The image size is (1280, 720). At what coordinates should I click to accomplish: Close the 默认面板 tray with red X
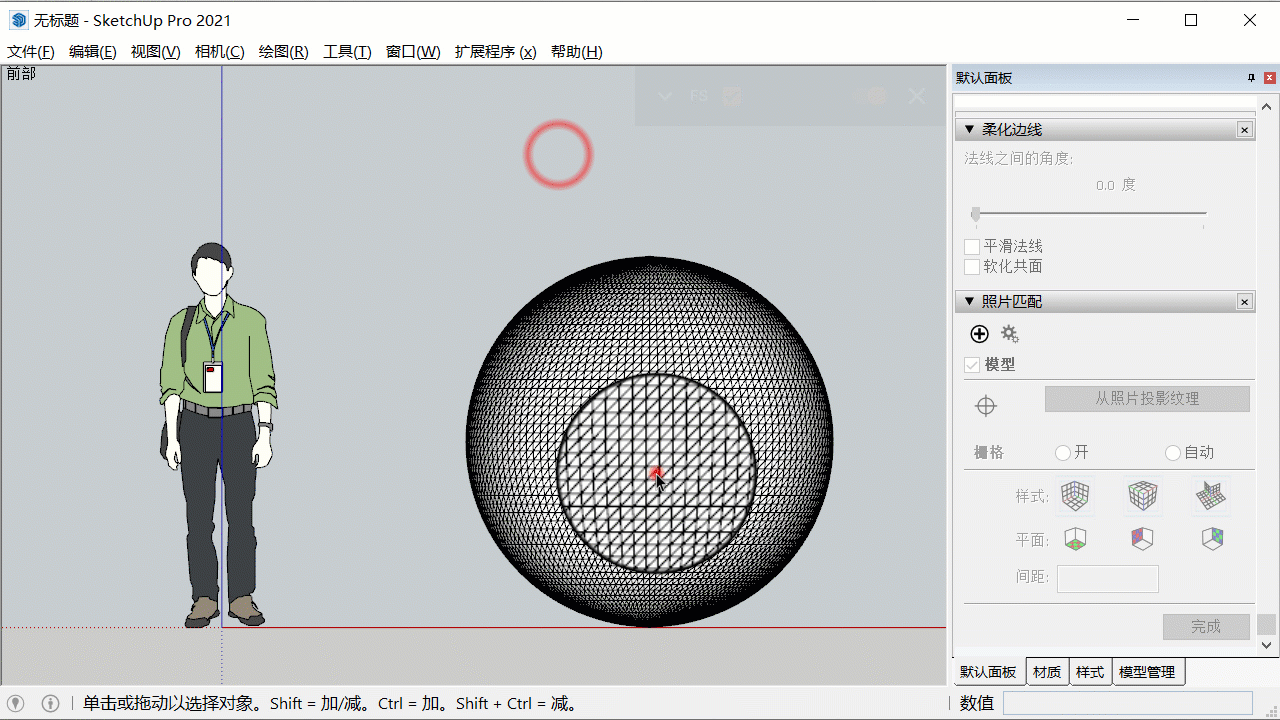coord(1270,78)
